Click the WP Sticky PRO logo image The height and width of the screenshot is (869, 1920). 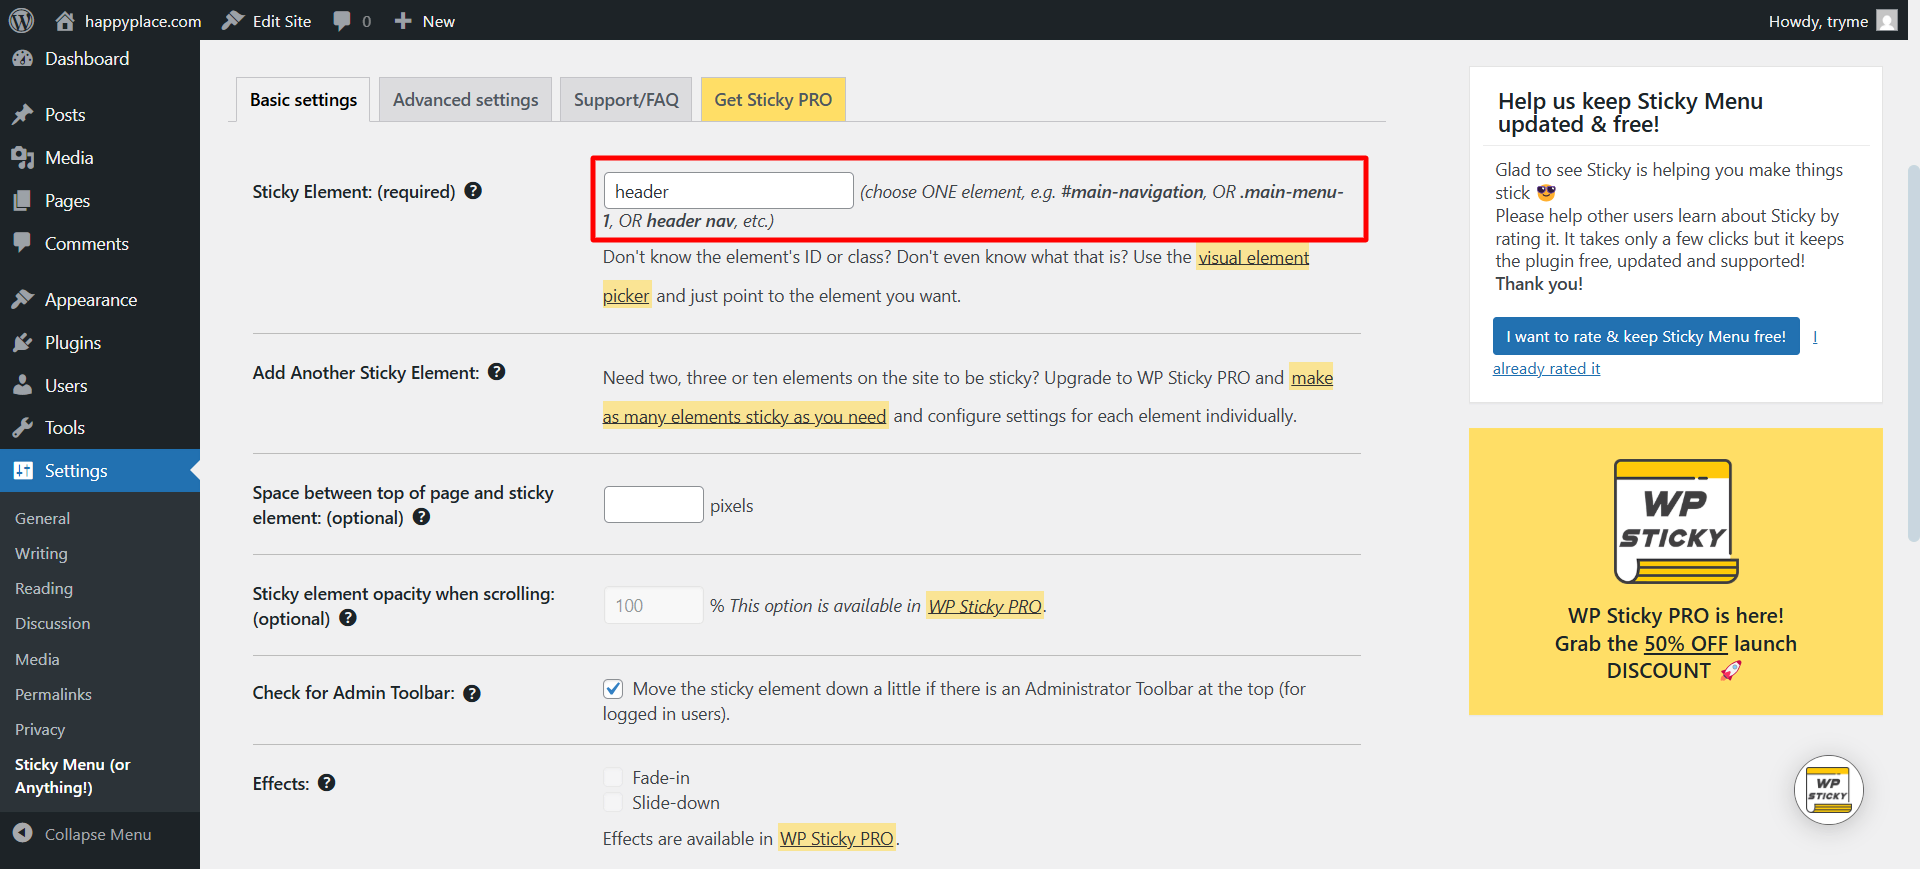click(x=1676, y=521)
